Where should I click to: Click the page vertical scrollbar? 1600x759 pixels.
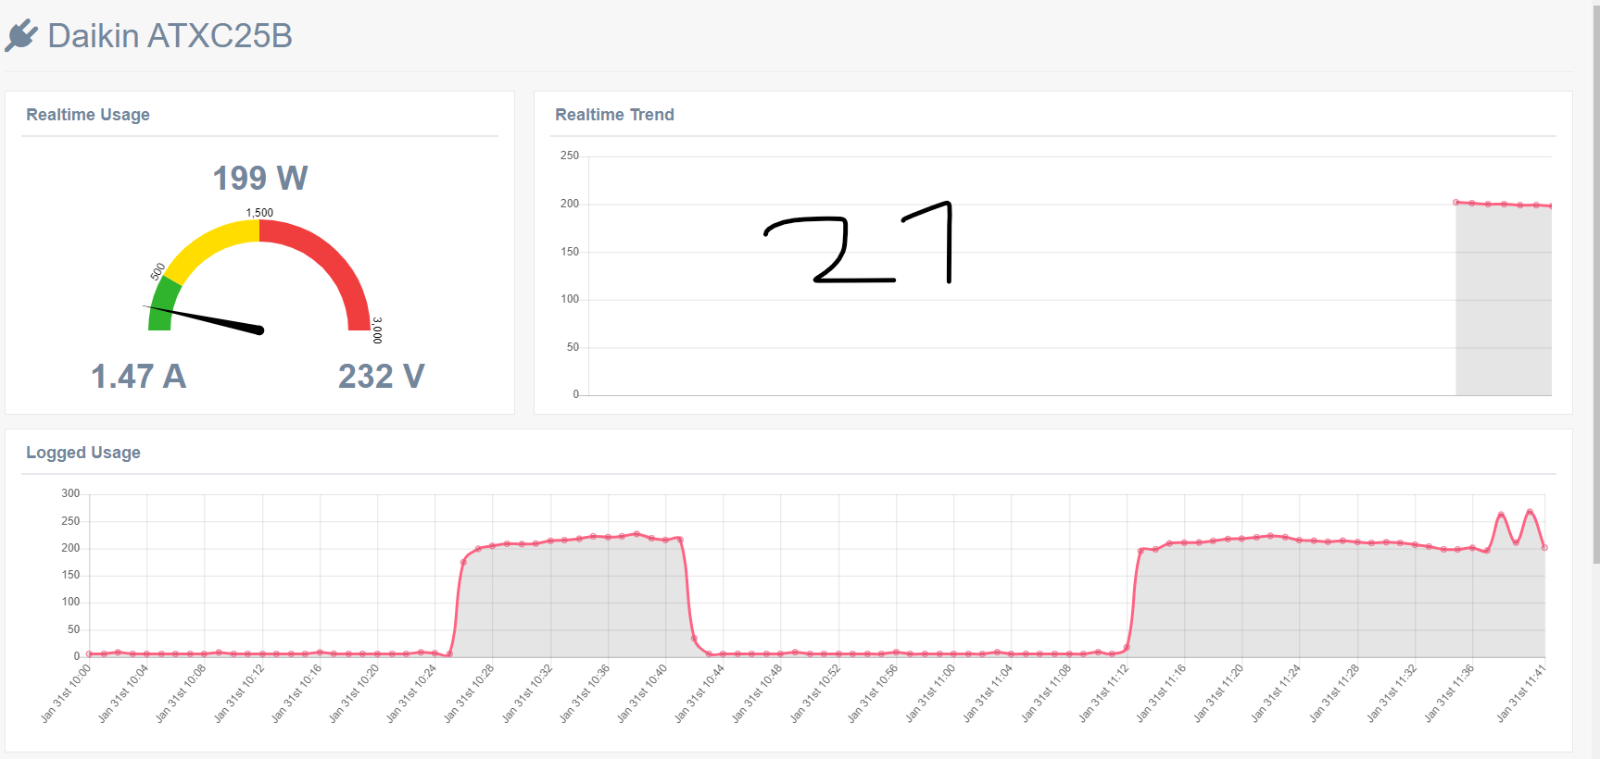(x=1596, y=285)
